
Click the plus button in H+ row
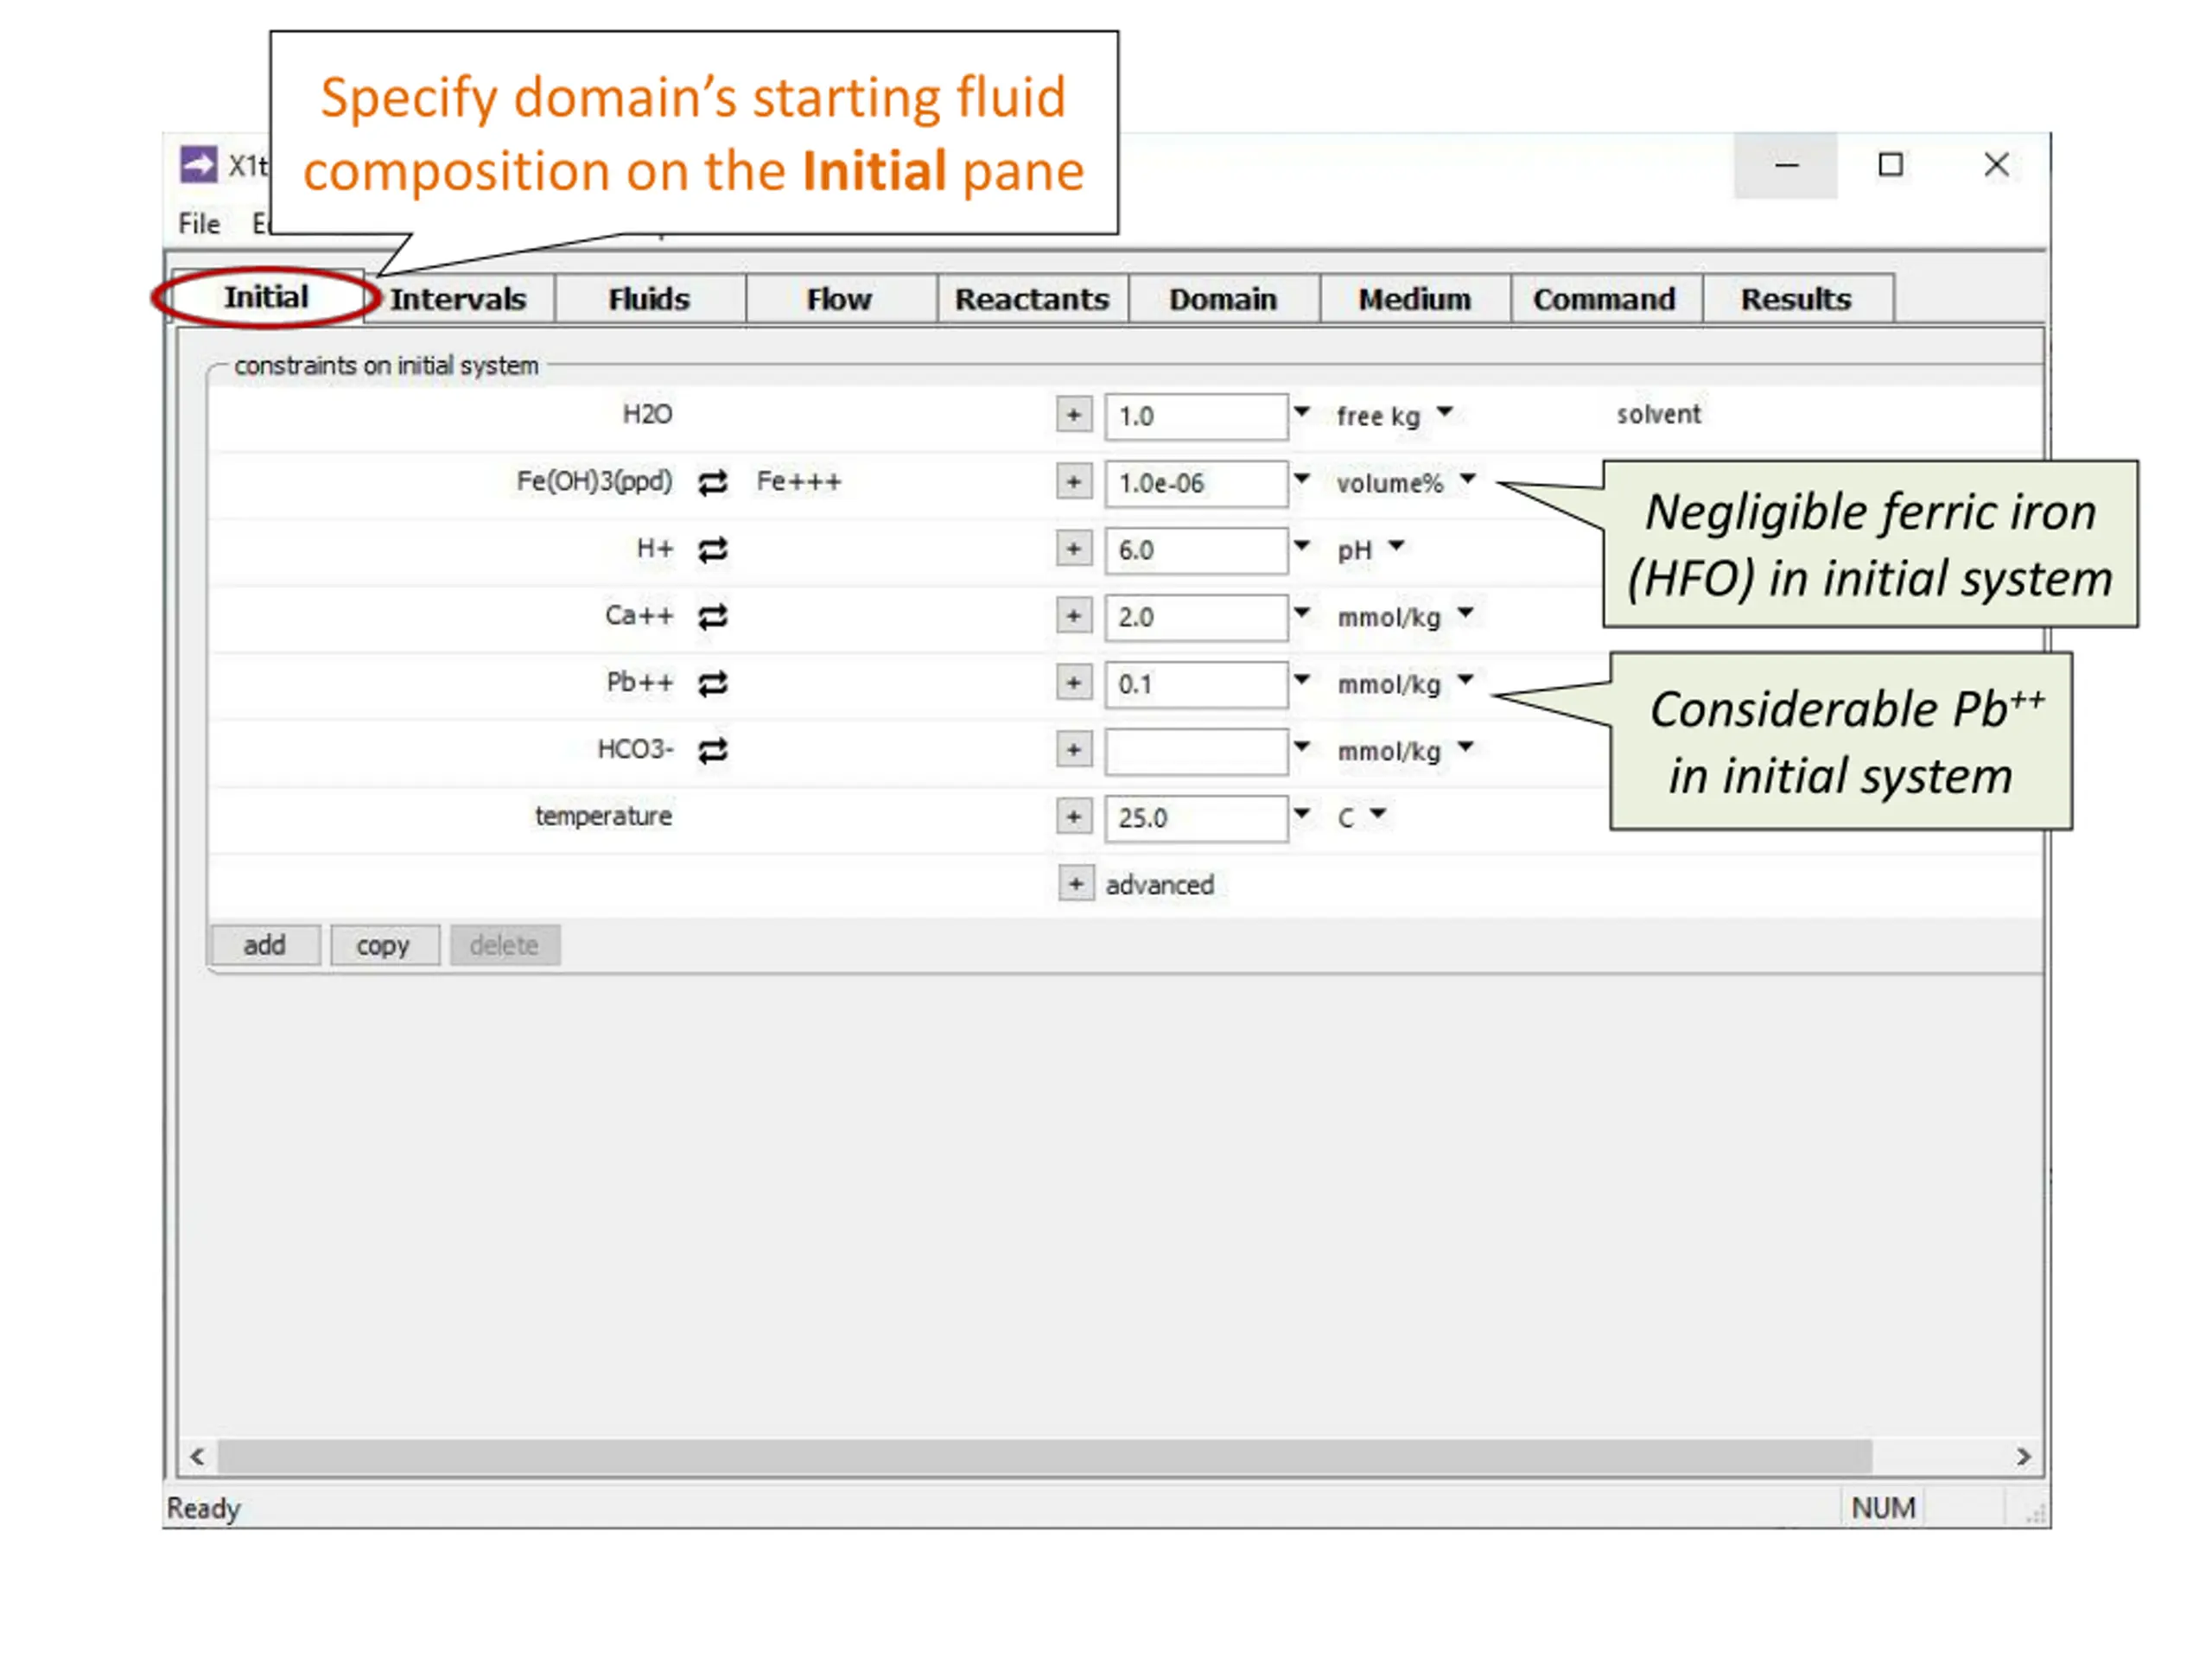1074,549
